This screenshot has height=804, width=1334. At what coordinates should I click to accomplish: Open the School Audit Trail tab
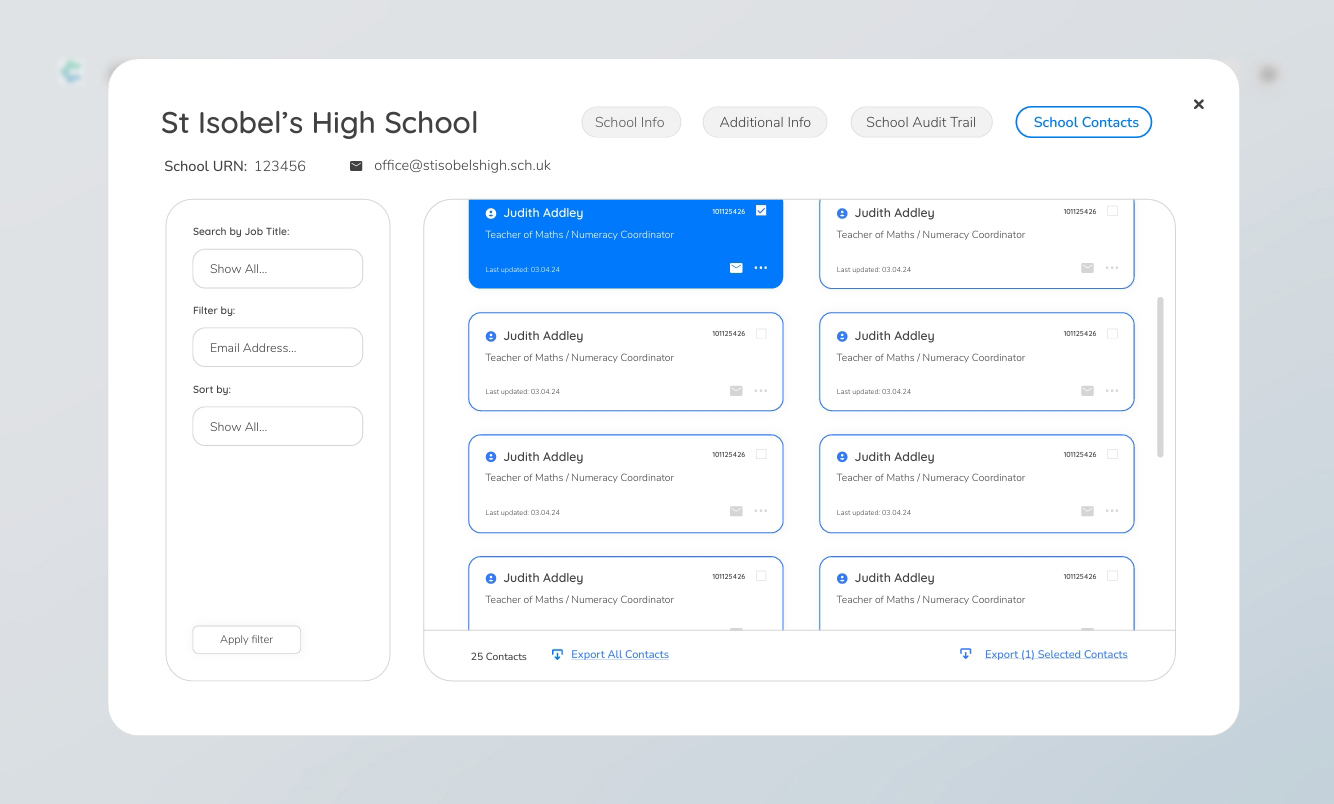click(x=920, y=122)
